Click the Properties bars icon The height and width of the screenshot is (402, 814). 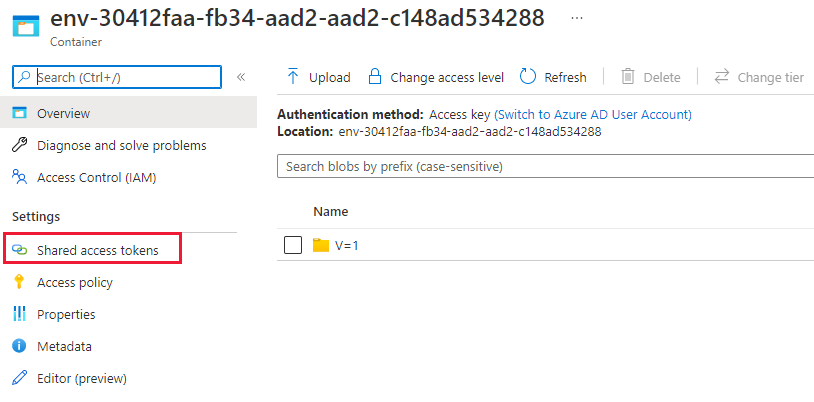coord(19,314)
